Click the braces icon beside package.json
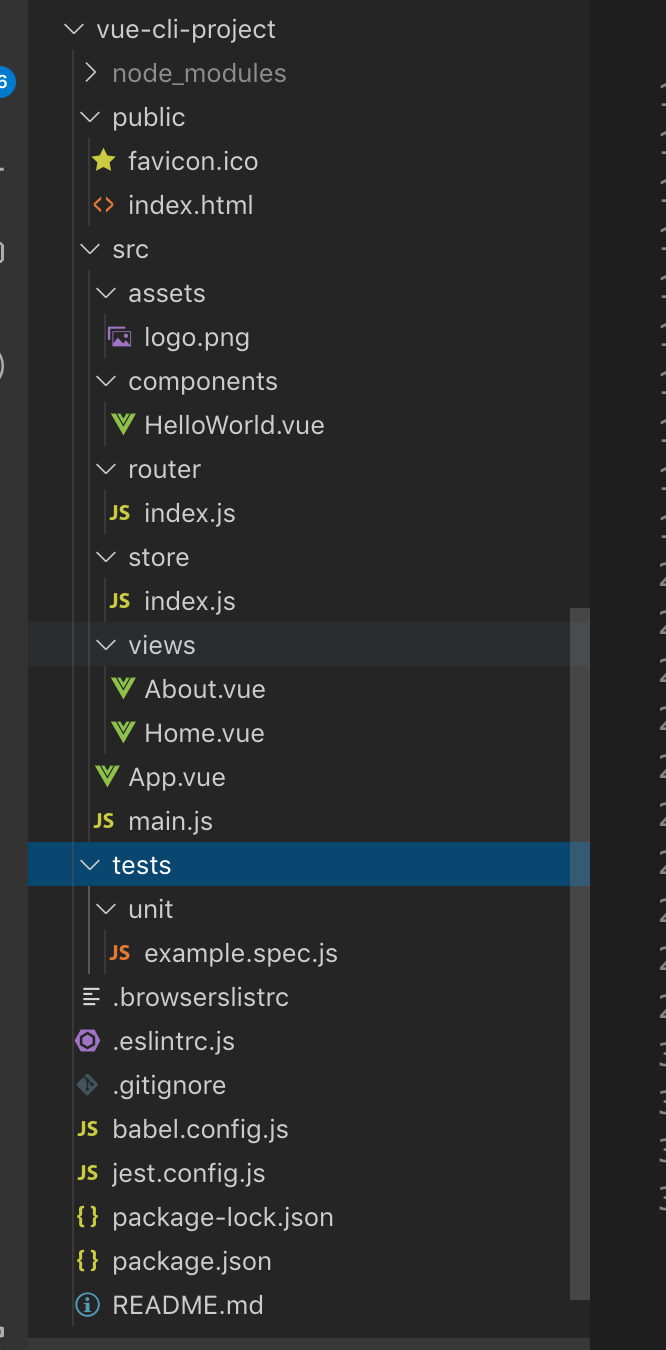The image size is (666, 1350). 88,1261
